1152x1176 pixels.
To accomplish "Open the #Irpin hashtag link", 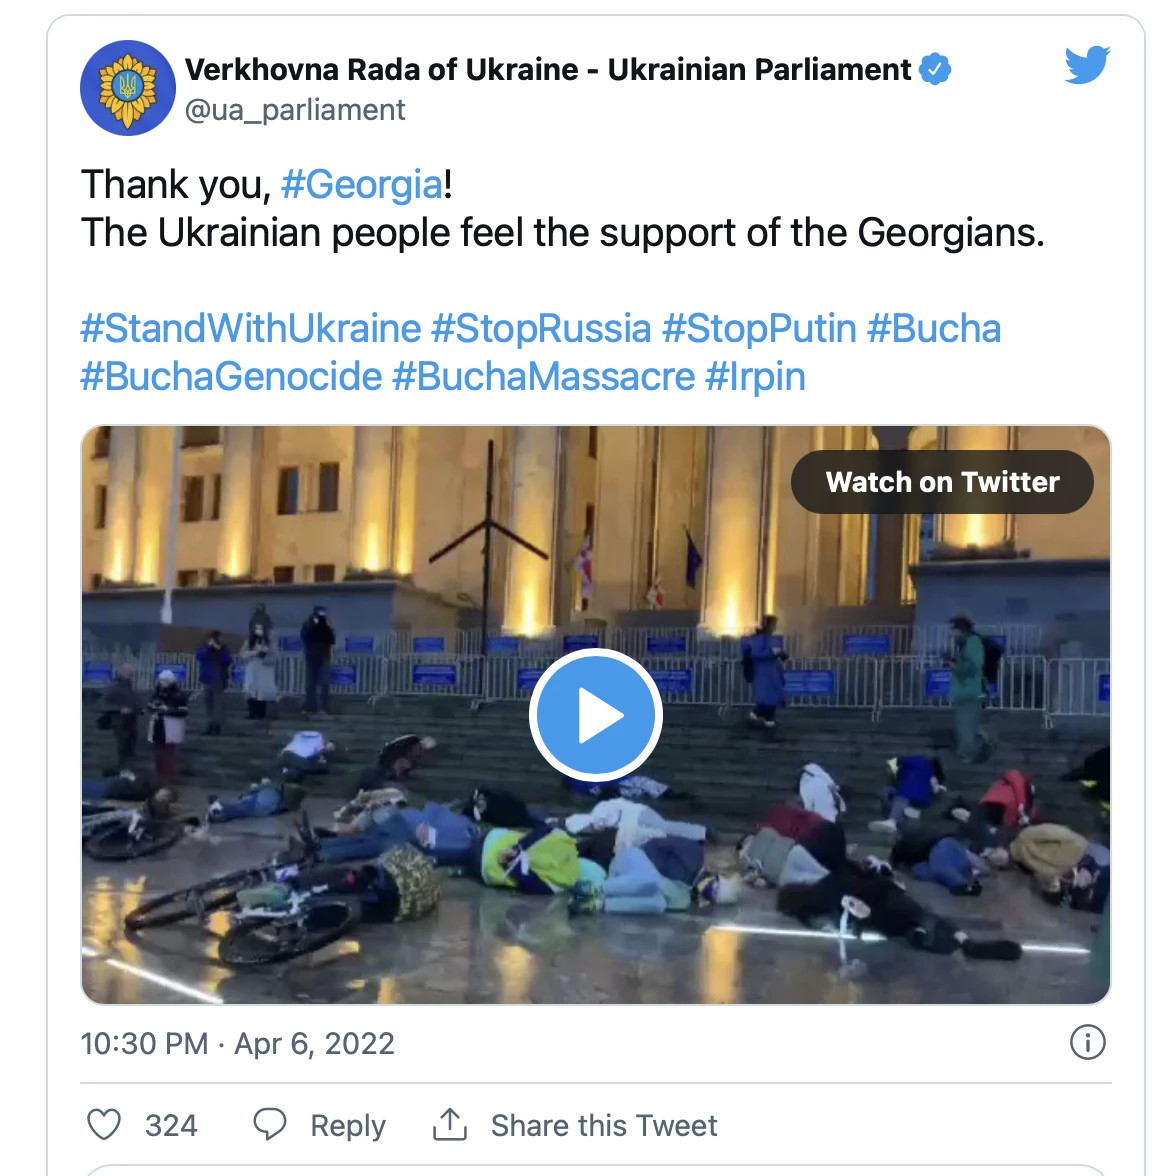I will click(x=755, y=376).
